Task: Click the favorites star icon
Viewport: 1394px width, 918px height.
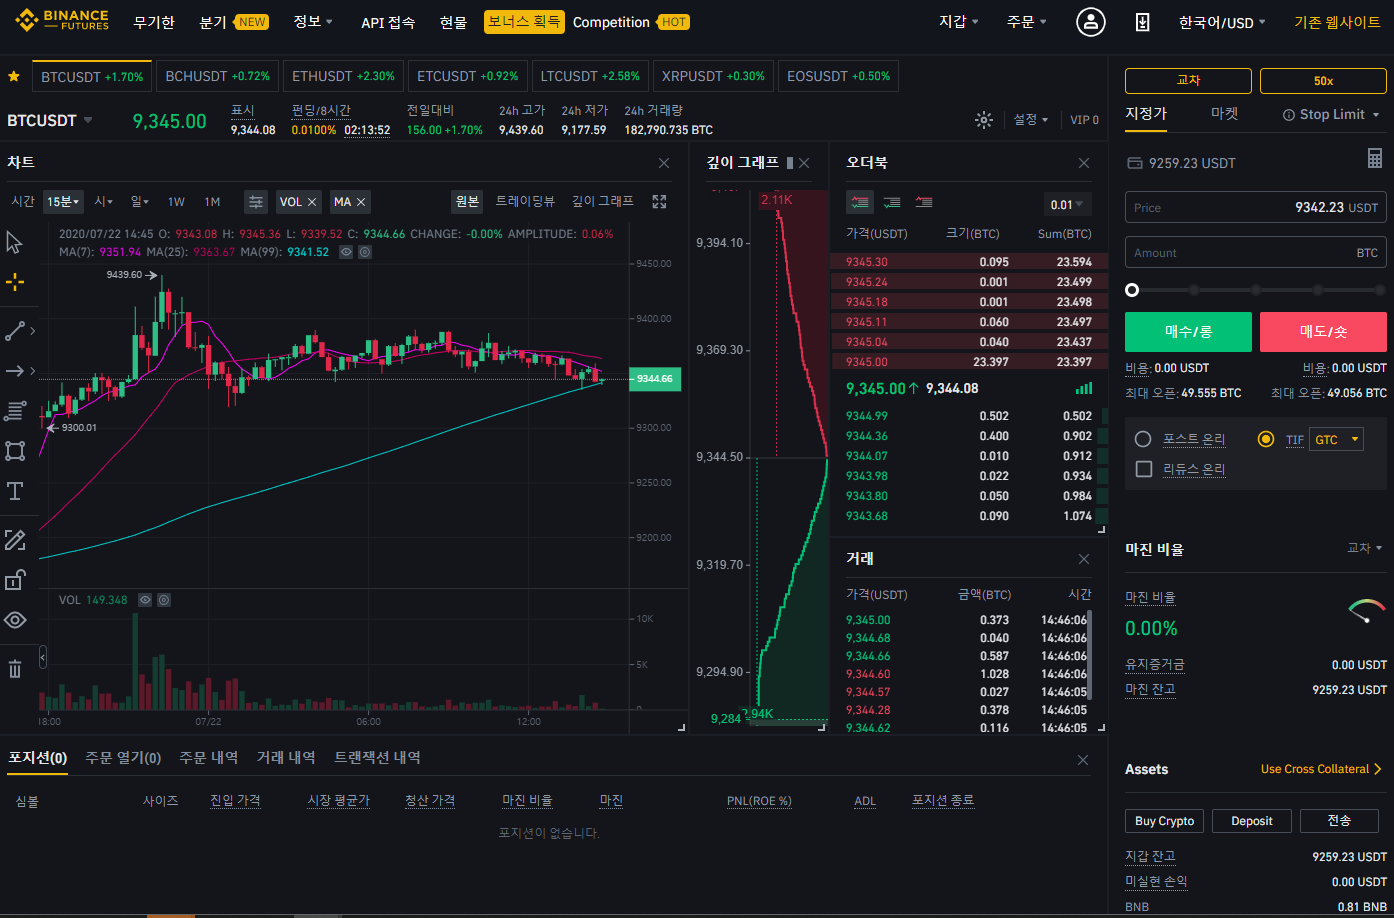Action: [14, 76]
